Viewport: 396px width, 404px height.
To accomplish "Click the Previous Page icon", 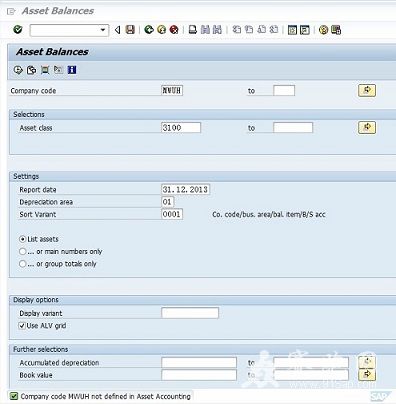I will click(249, 30).
